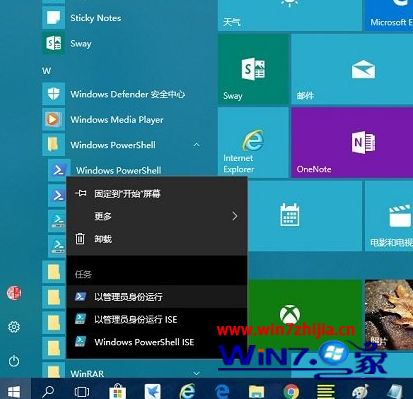This screenshot has height=399, width=413.
Task: Click the trash uninstall icon
Action: [80, 238]
